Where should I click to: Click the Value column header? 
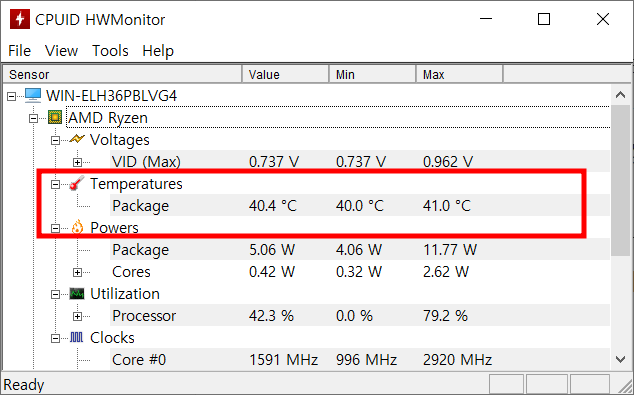click(285, 74)
